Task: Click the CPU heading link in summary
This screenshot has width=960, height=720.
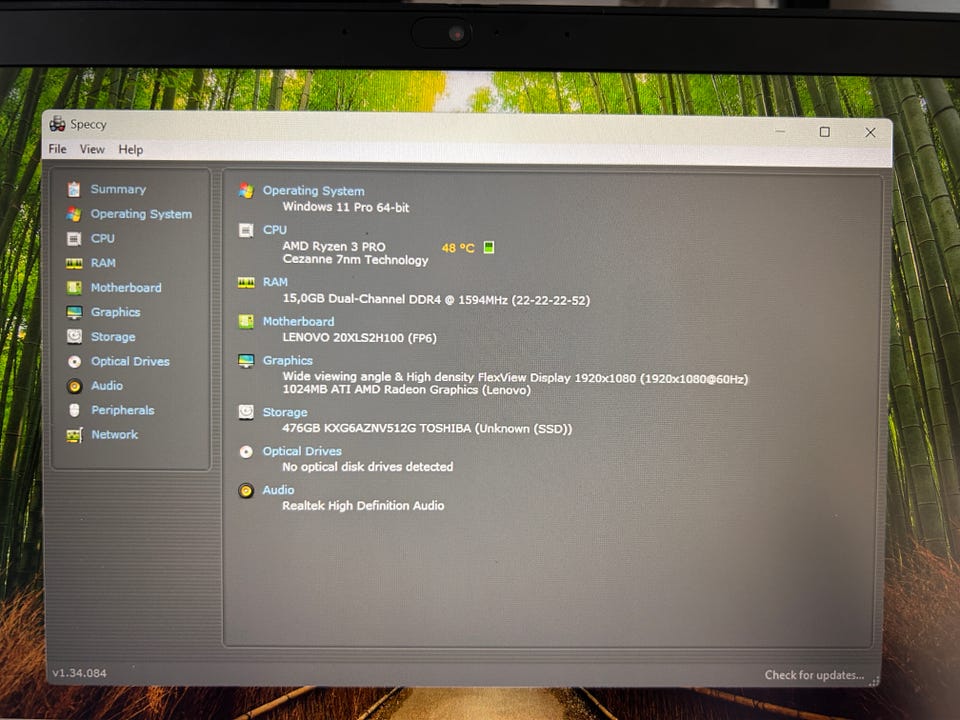Action: tap(275, 230)
